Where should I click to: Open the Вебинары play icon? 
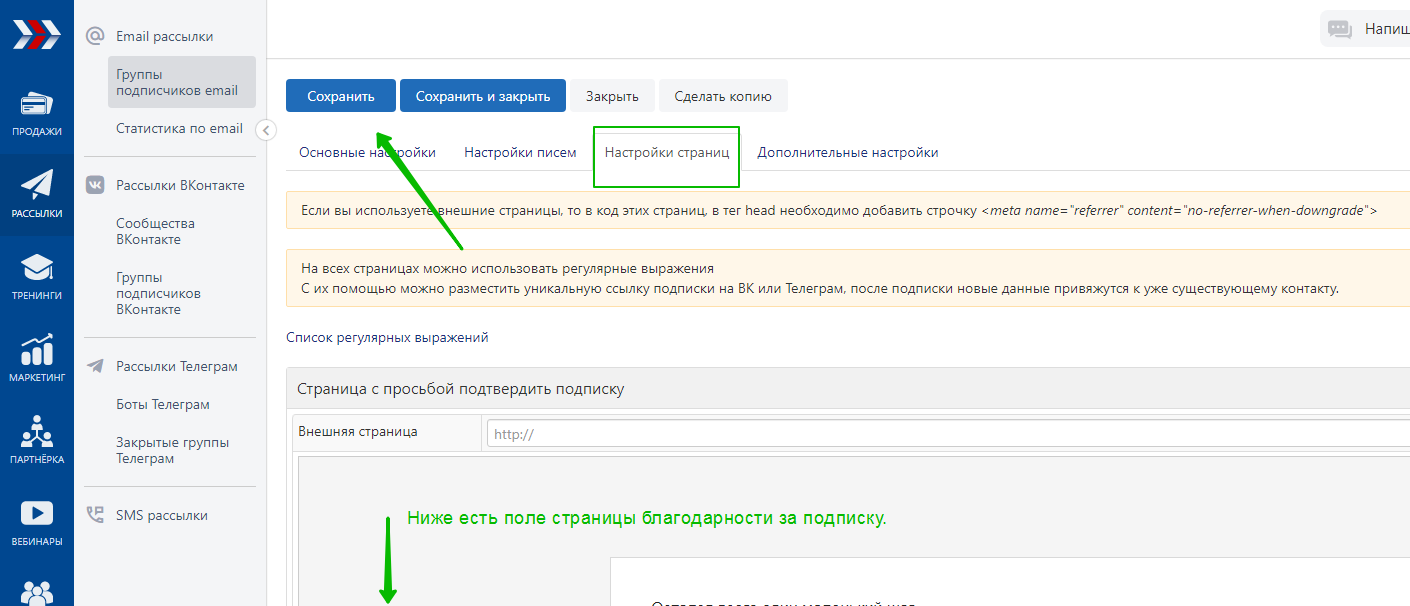click(36, 513)
